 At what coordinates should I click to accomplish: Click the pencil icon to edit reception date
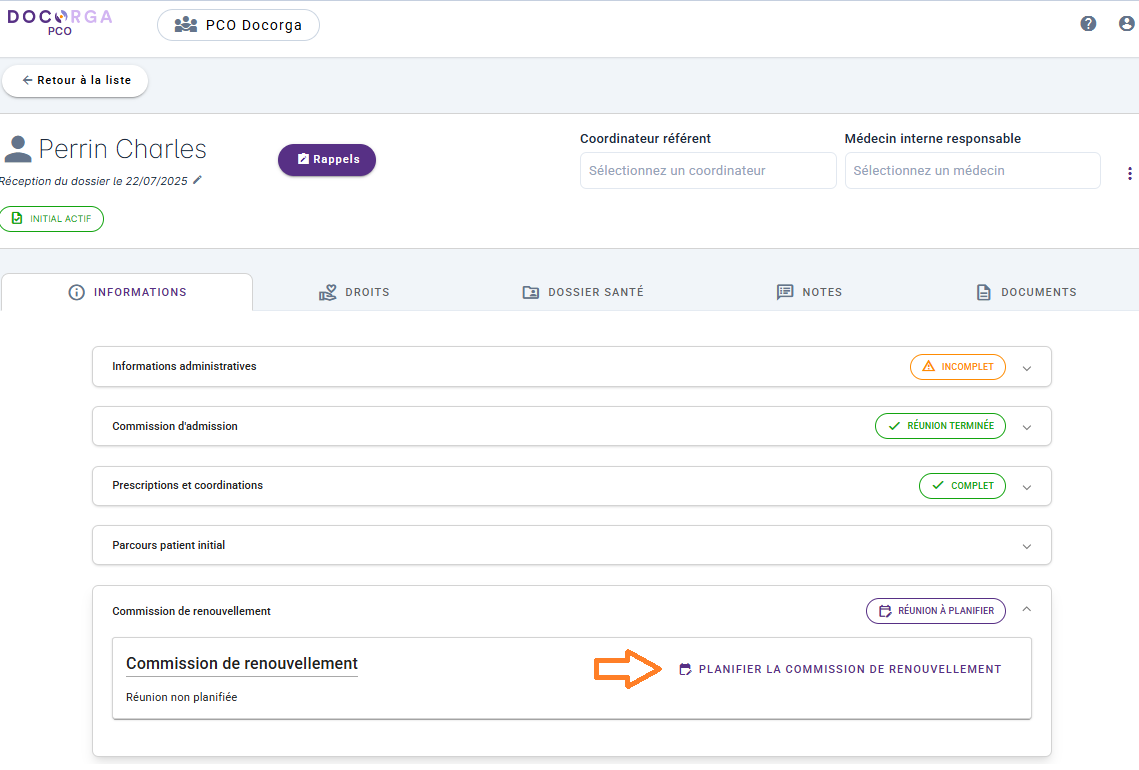coord(197,180)
